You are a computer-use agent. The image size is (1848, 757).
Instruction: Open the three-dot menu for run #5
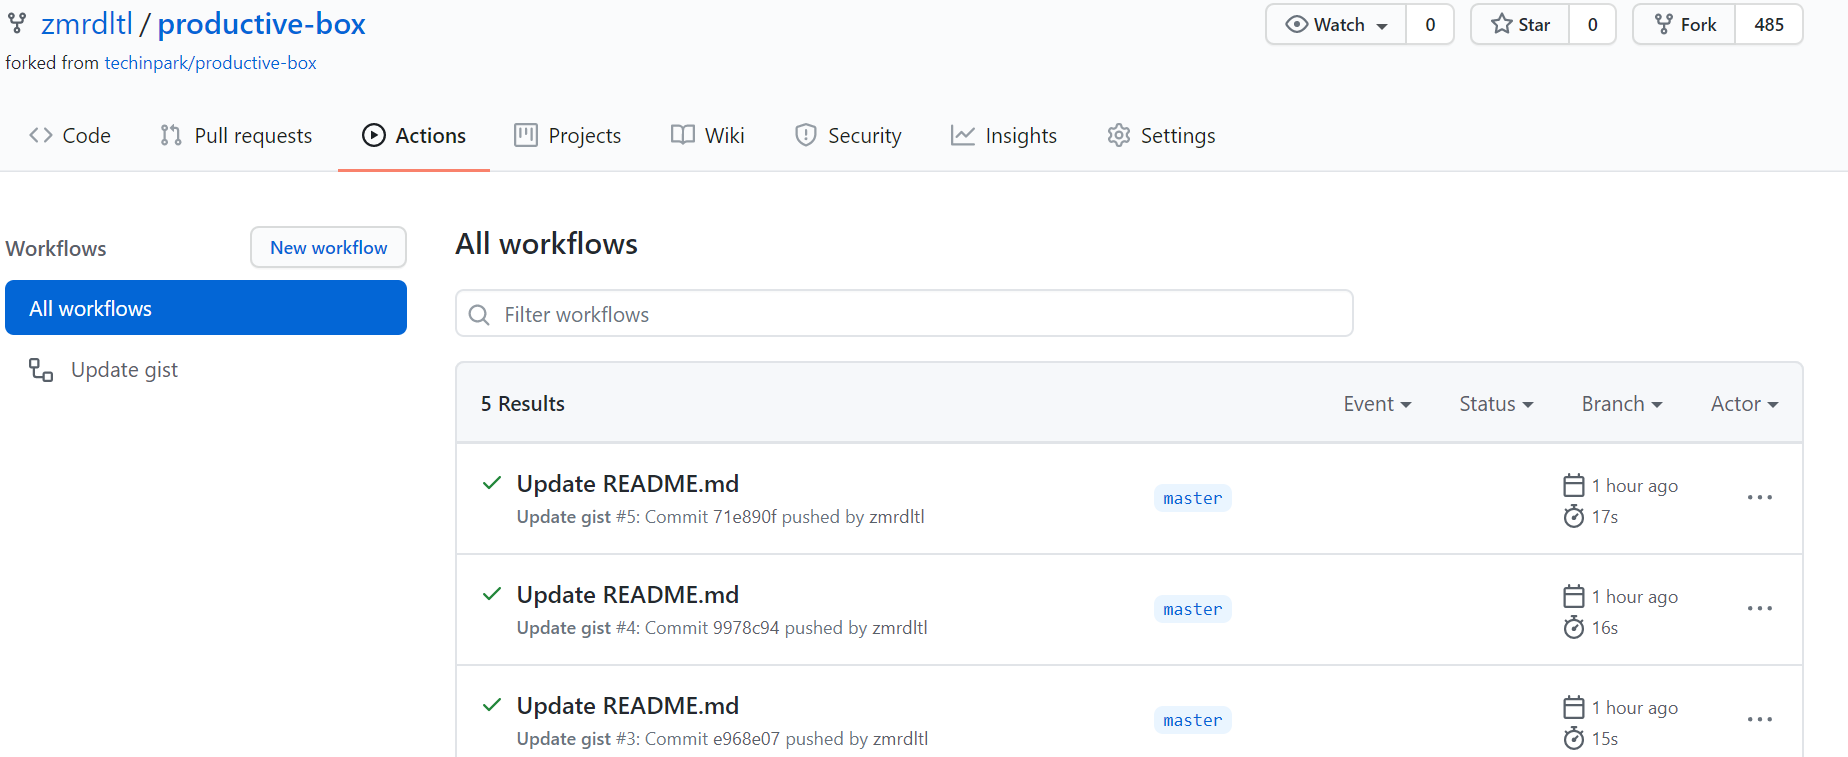[1760, 497]
